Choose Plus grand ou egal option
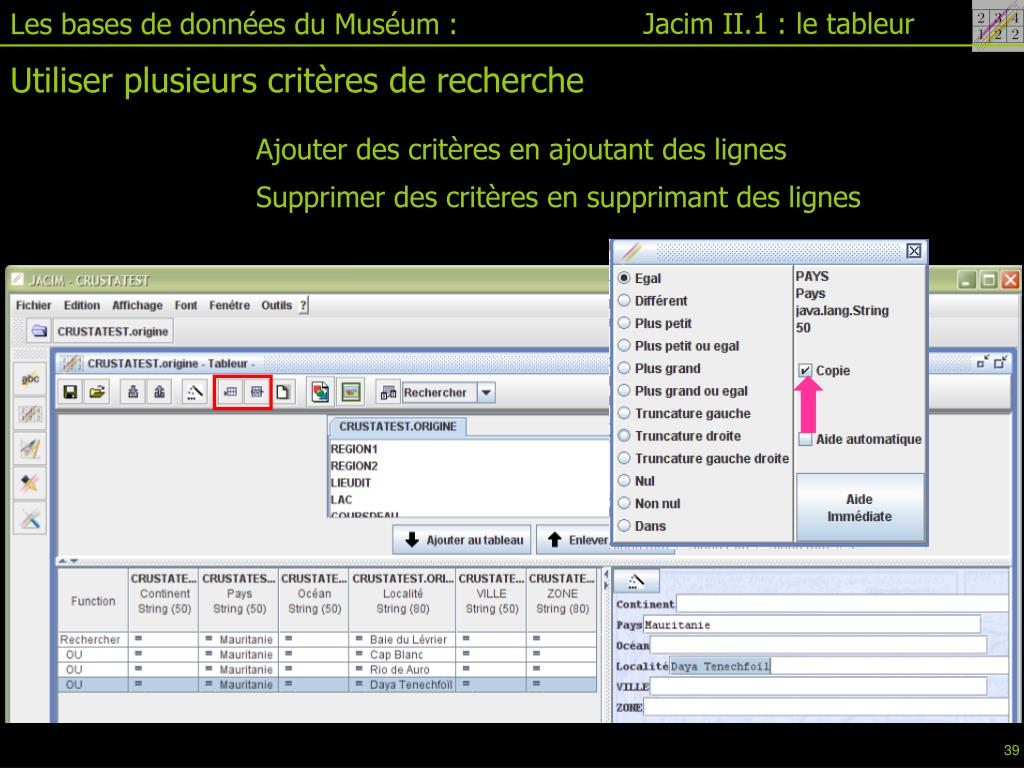Image resolution: width=1024 pixels, height=768 pixels. click(x=624, y=391)
